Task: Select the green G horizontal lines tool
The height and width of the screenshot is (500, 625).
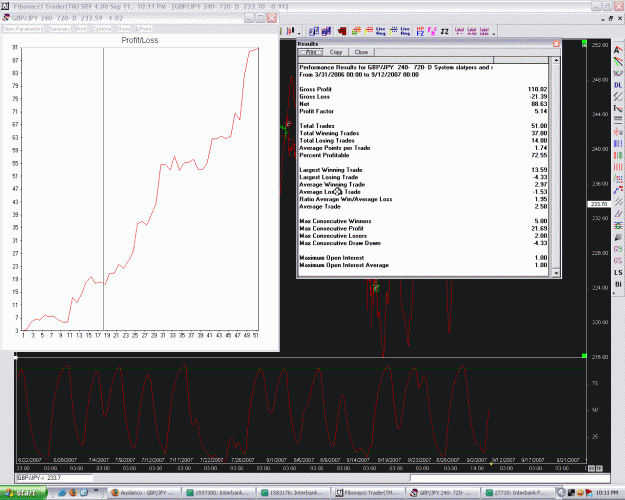Action: coord(617,226)
